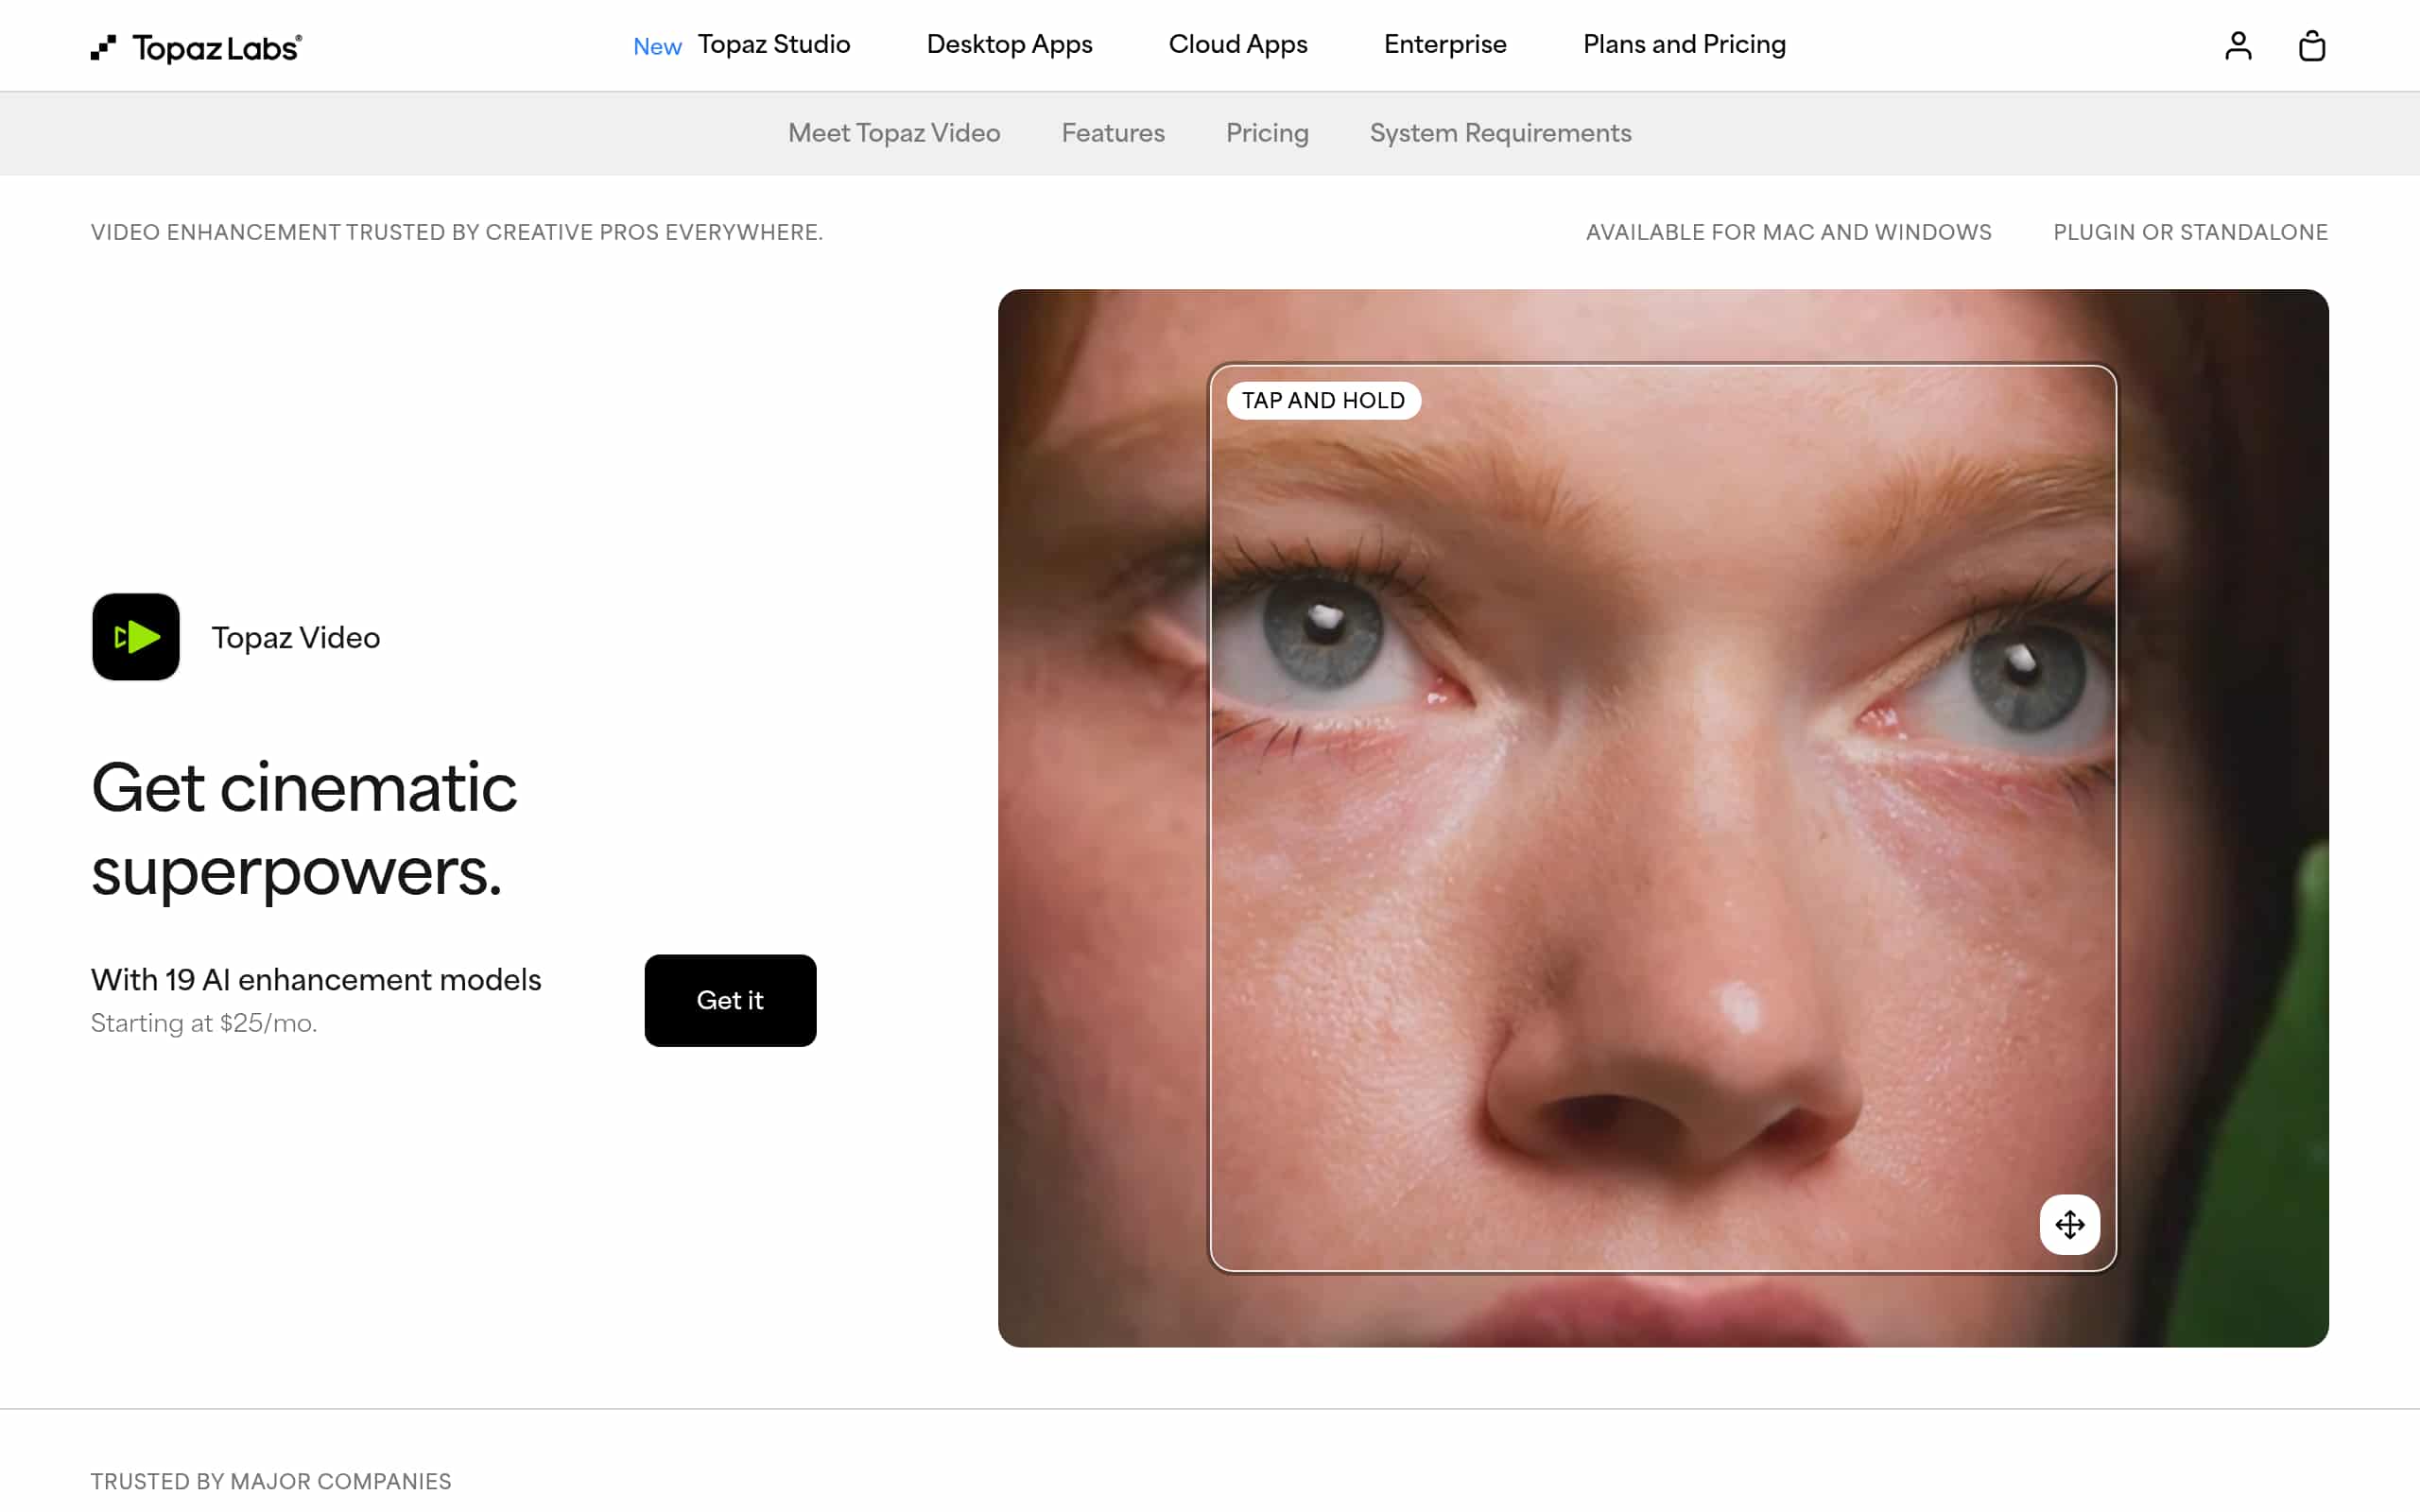
Task: Click the blue New label
Action: pos(657,47)
